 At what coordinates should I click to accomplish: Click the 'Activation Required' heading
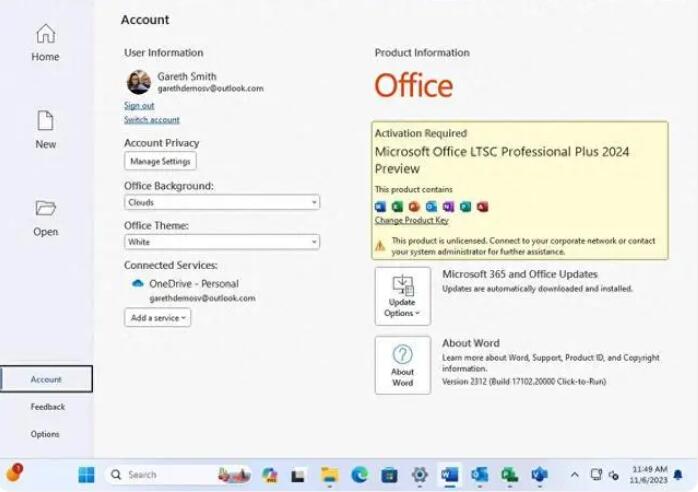pos(421,133)
